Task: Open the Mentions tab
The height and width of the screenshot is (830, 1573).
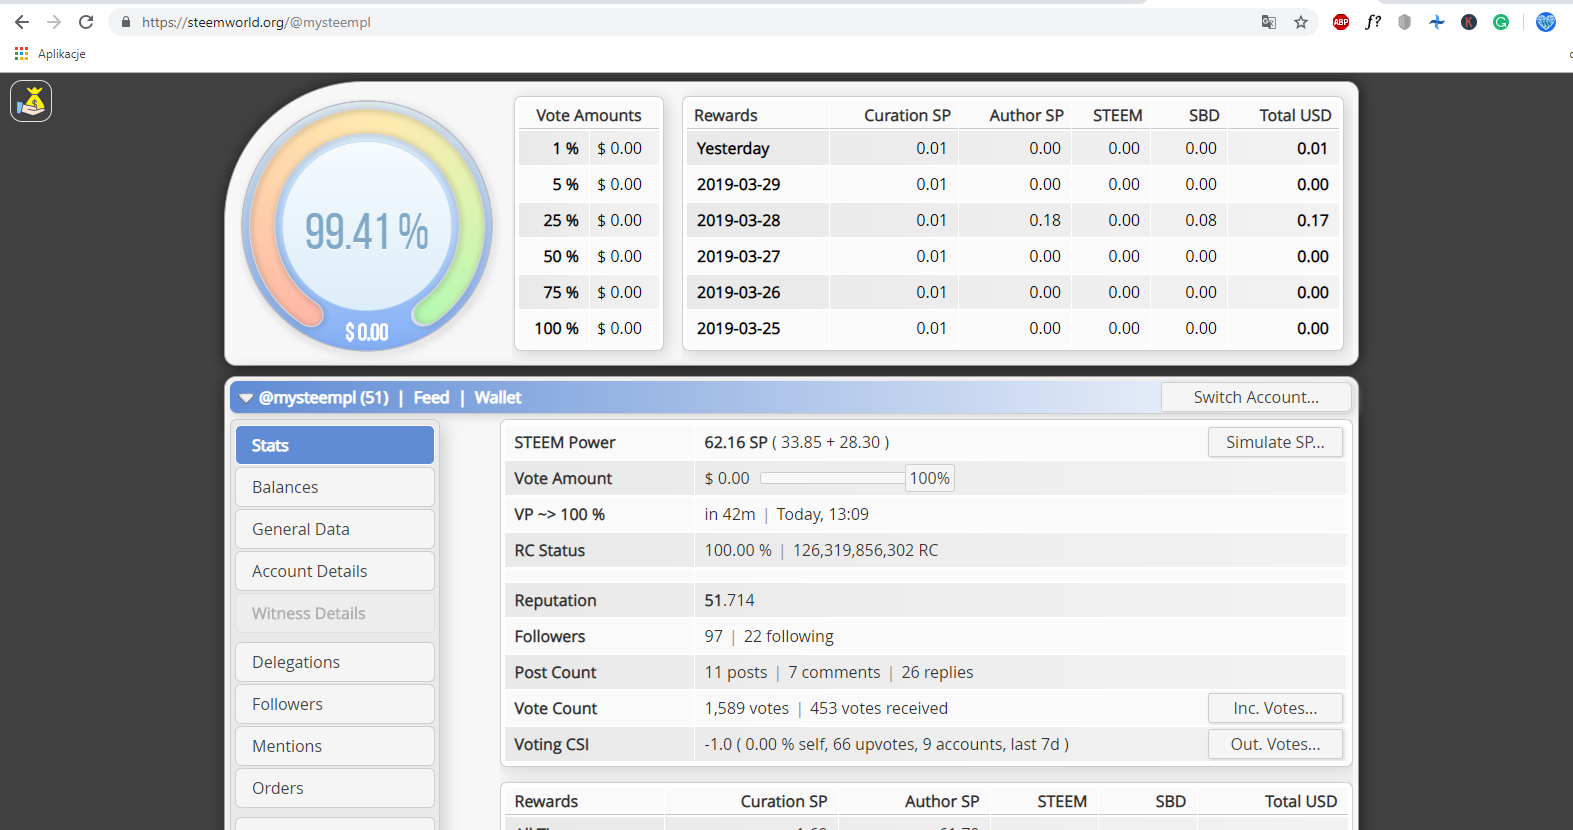Action: click(335, 746)
